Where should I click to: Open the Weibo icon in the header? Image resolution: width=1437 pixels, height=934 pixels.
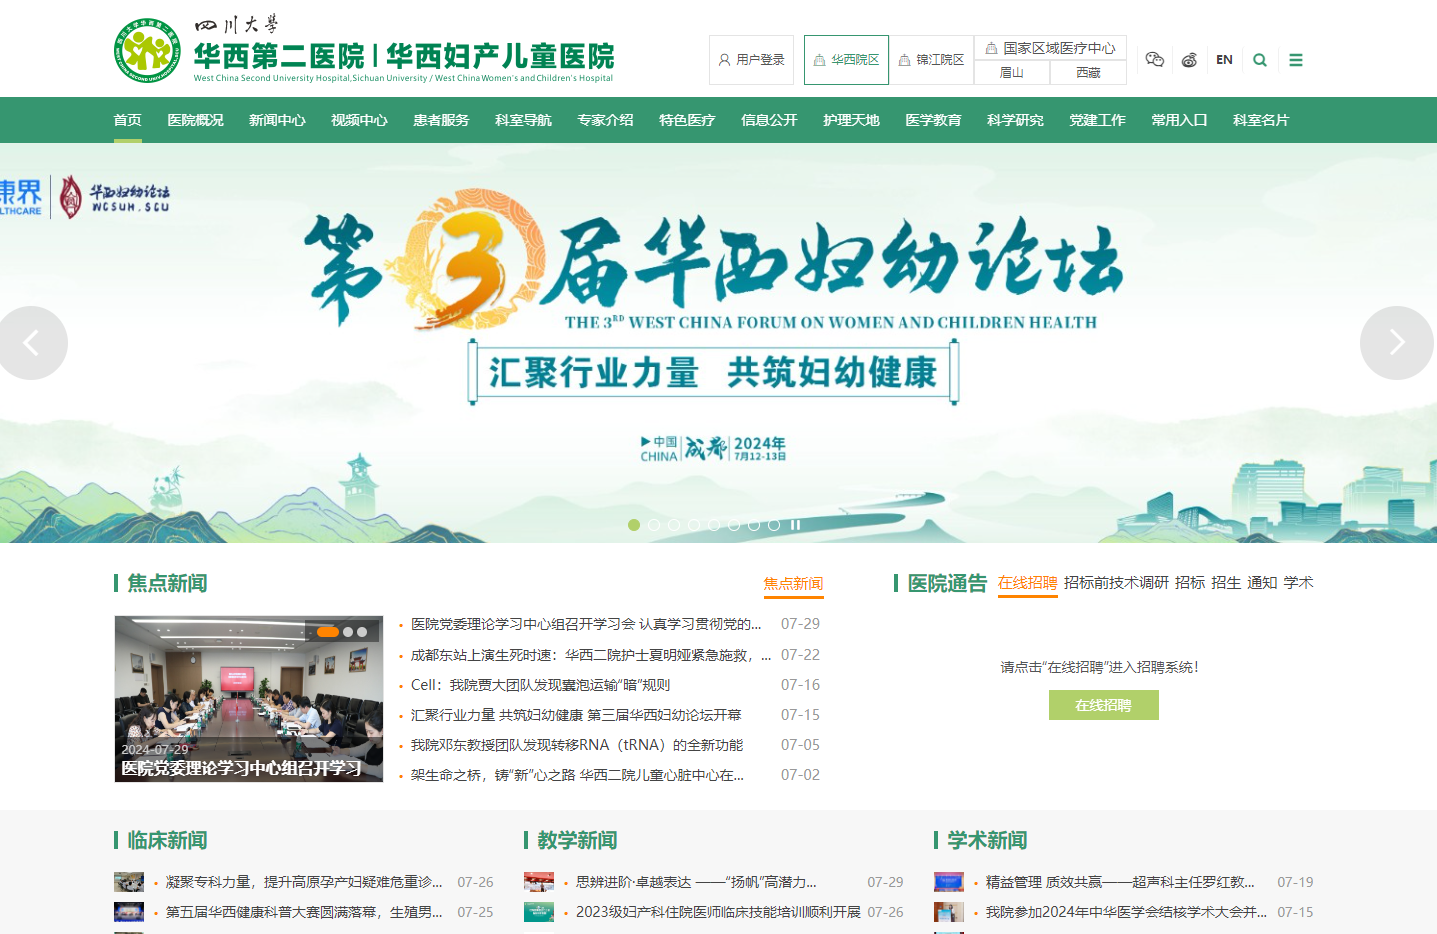pos(1189,60)
